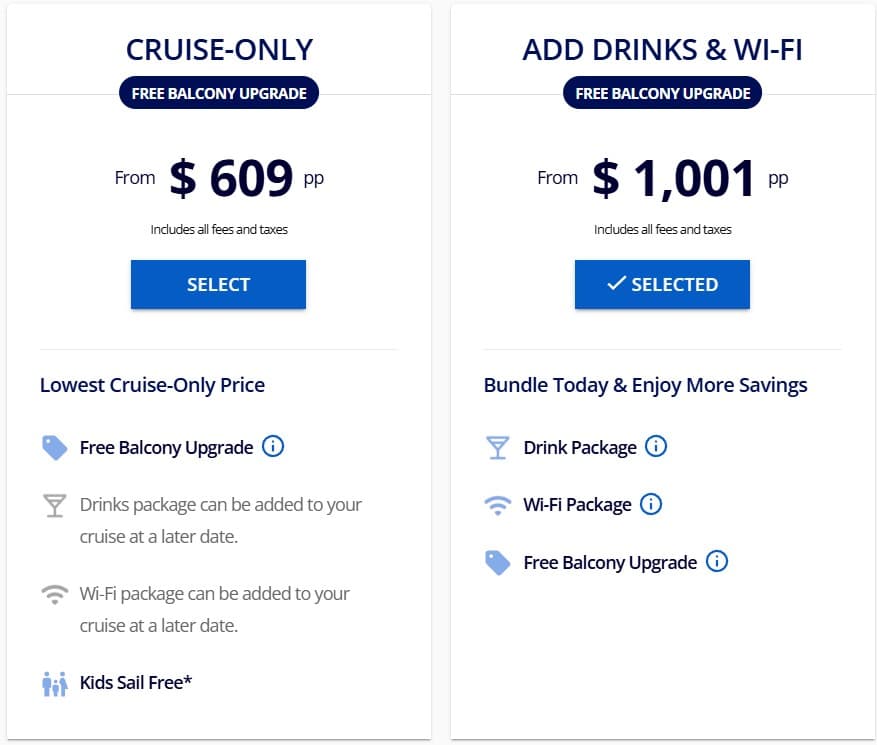
Task: Open Drink Package info icon
Action: [656, 446]
